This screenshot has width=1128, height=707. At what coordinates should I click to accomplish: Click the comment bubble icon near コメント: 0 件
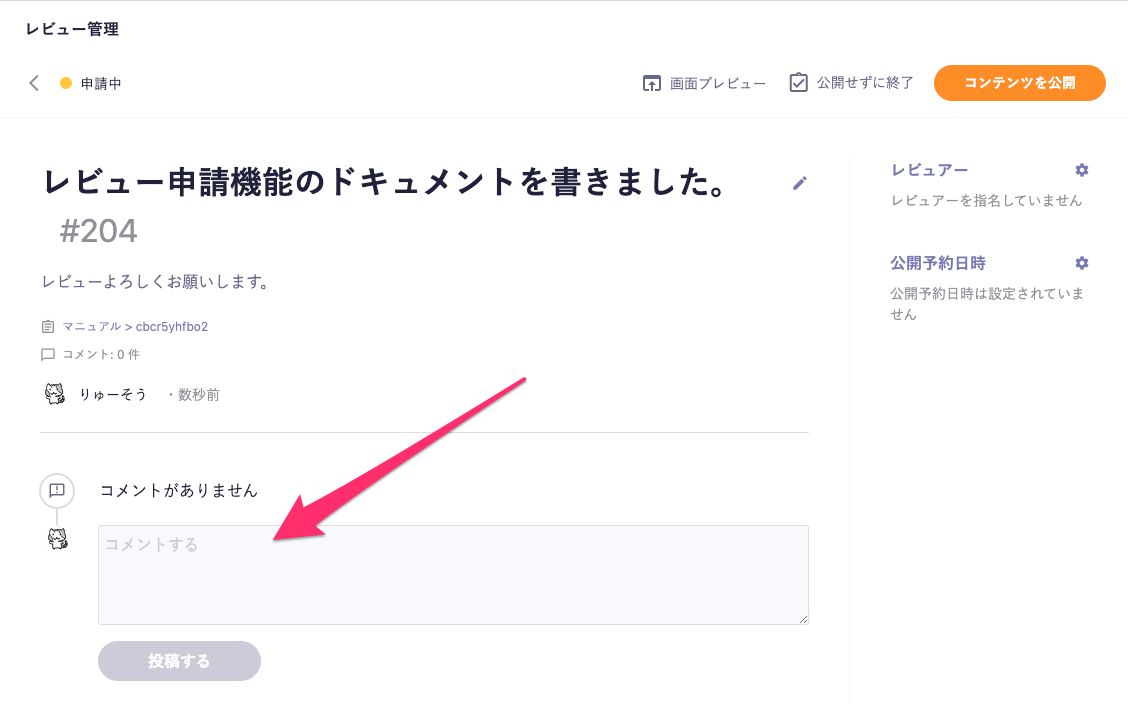coord(47,355)
